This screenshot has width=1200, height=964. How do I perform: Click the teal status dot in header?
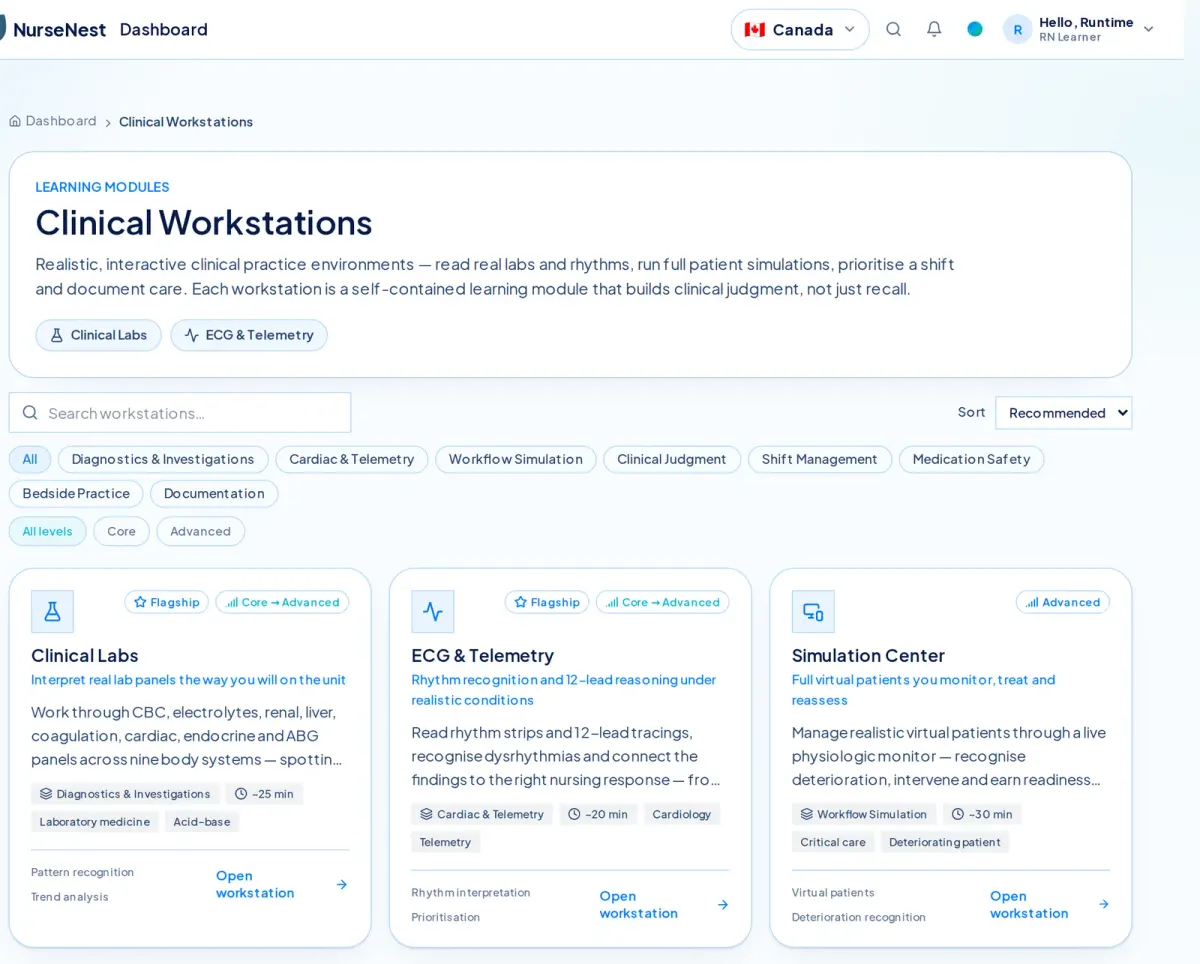click(975, 29)
